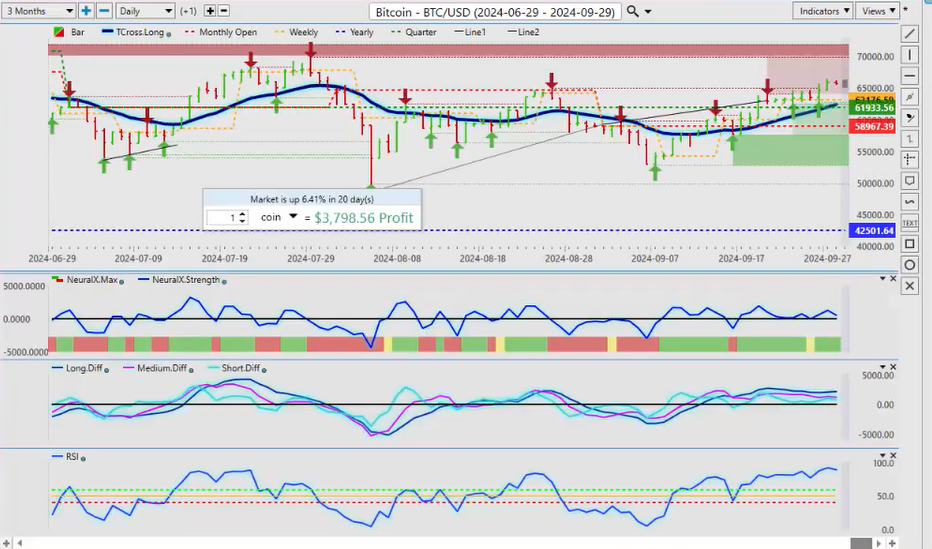Open the coin unit dropdown

(x=293, y=217)
